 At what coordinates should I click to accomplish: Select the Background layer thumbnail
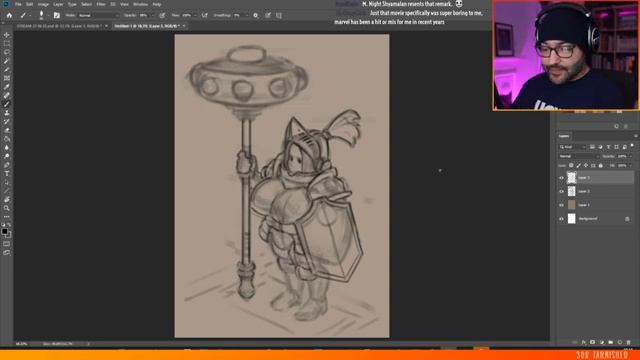point(571,219)
